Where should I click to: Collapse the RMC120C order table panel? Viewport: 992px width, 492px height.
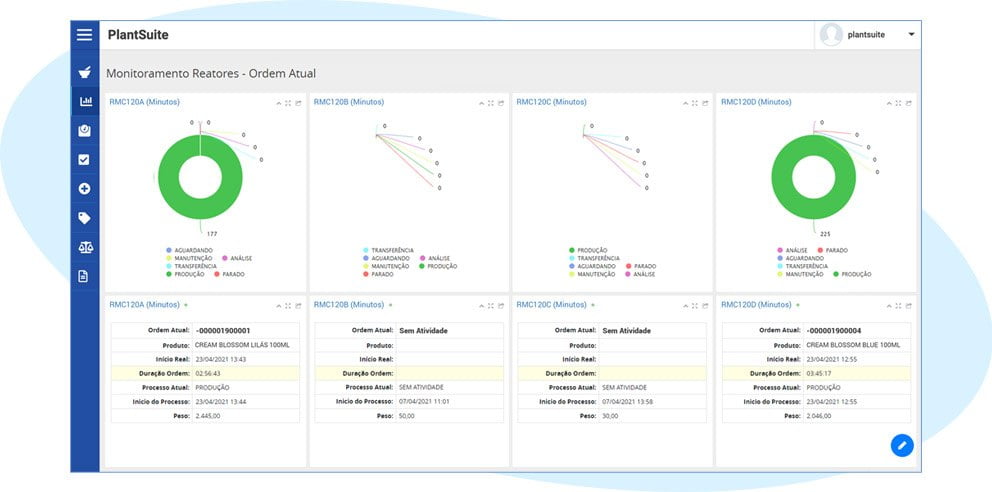click(x=684, y=305)
